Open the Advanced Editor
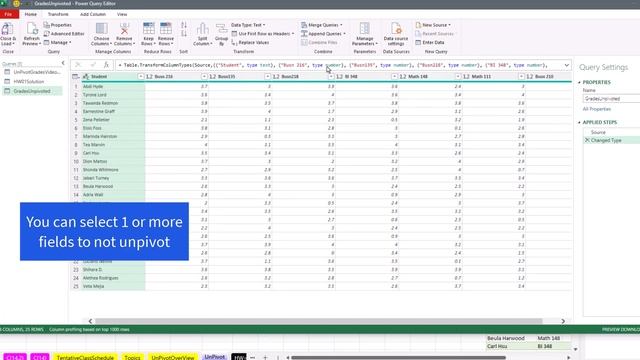This screenshot has width=640, height=360. coord(64,34)
